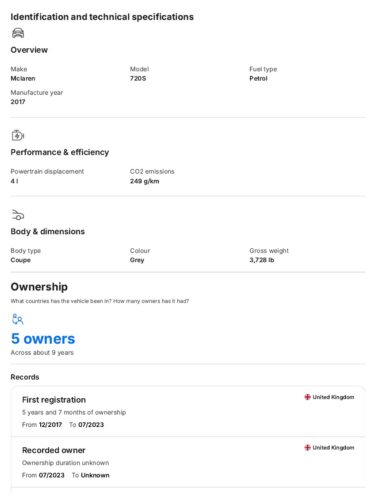This screenshot has width=376, height=500.
Task: Select the First registration record card
Action: [x=188, y=412]
